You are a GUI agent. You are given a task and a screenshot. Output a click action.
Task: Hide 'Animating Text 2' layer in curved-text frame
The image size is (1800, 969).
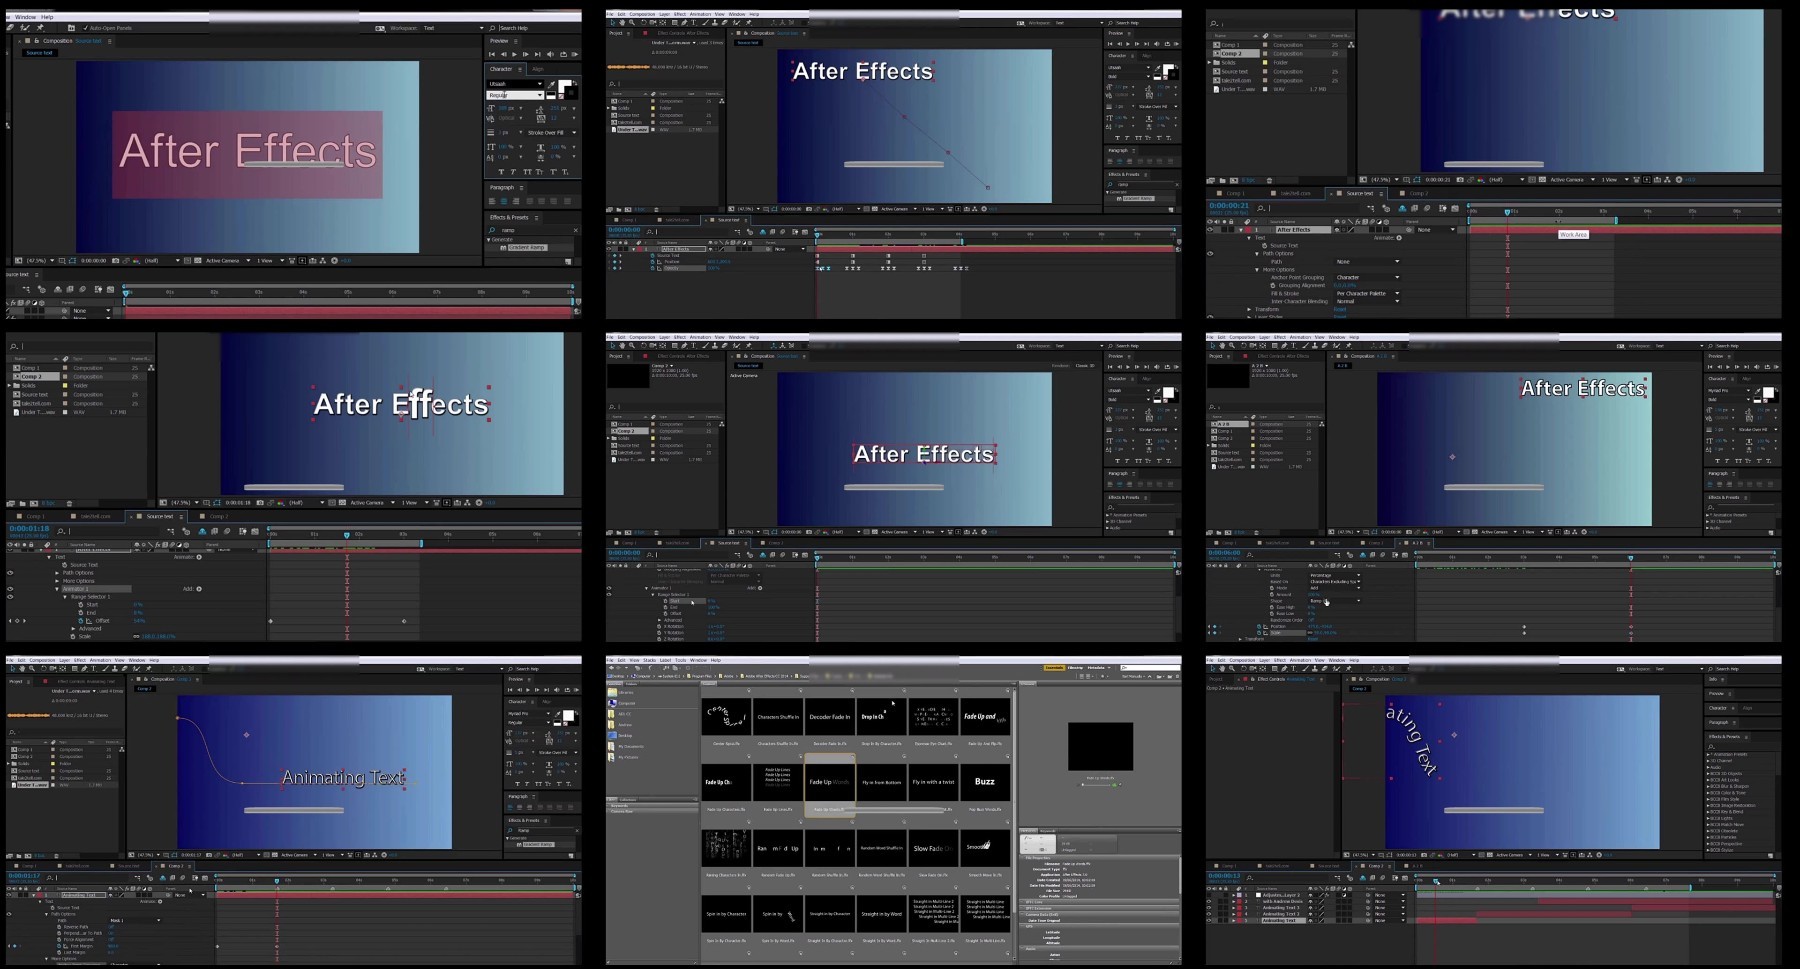[x=1209, y=914]
